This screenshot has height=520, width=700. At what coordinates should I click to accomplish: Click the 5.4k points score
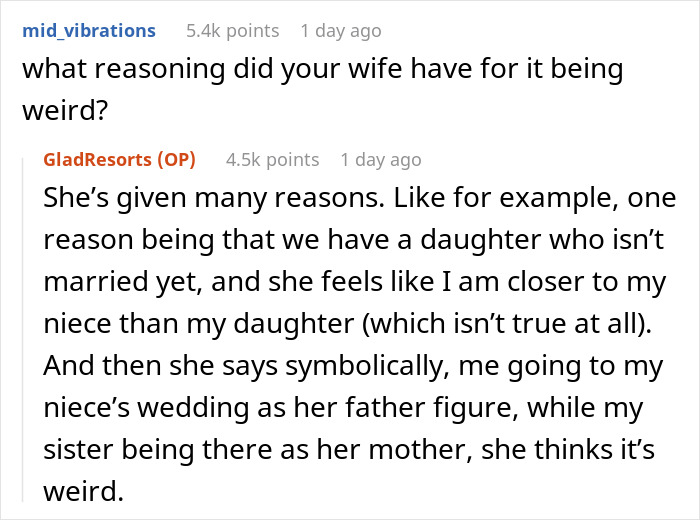[233, 31]
